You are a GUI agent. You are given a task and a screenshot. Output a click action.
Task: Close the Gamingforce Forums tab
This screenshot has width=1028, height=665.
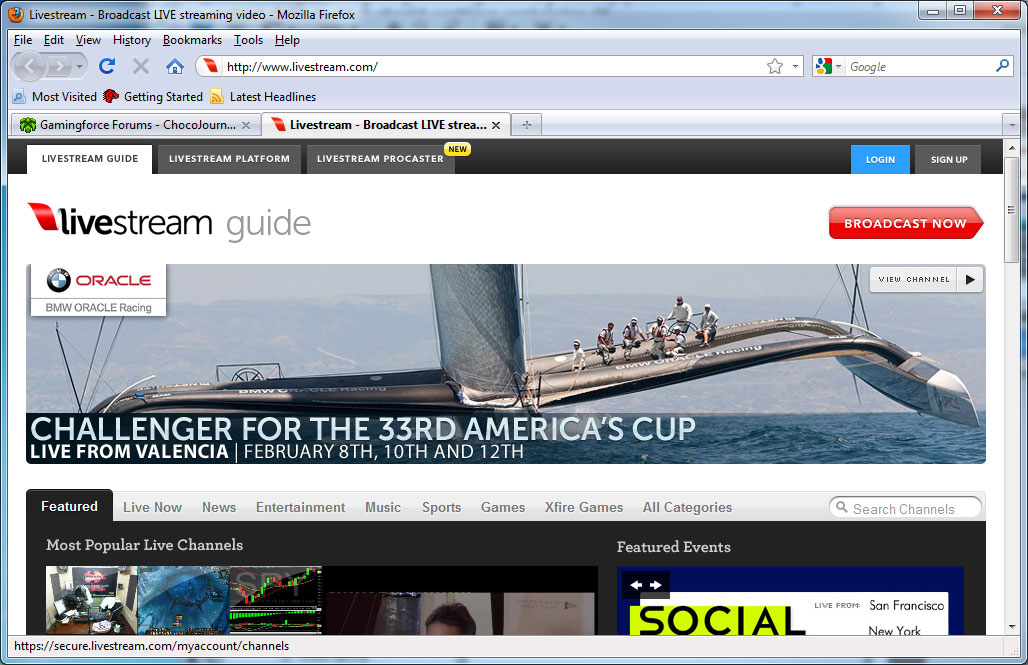click(x=246, y=125)
